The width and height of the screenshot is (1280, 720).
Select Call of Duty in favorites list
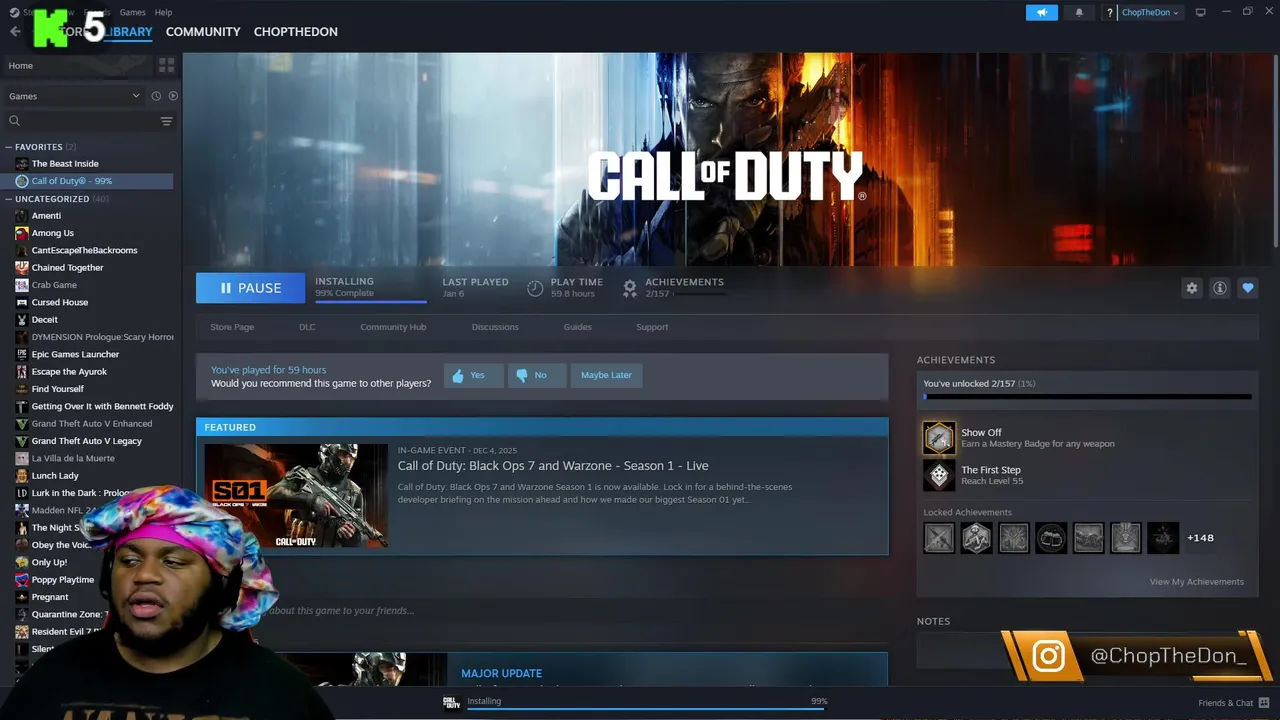(x=88, y=181)
